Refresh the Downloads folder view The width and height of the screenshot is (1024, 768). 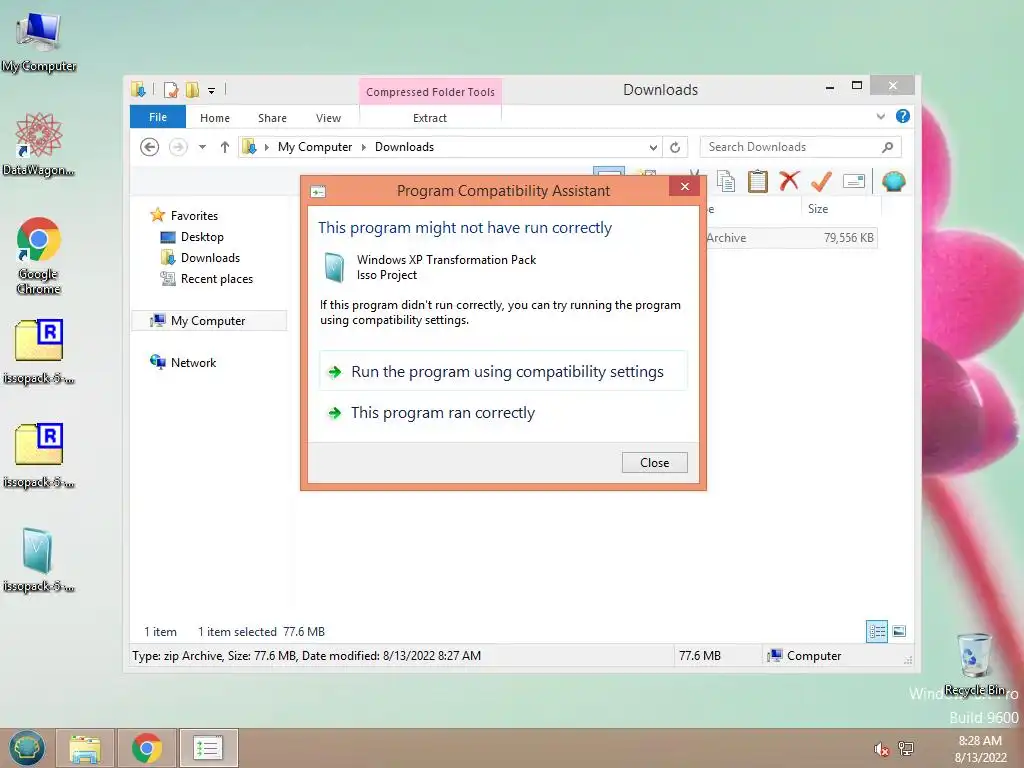point(675,147)
